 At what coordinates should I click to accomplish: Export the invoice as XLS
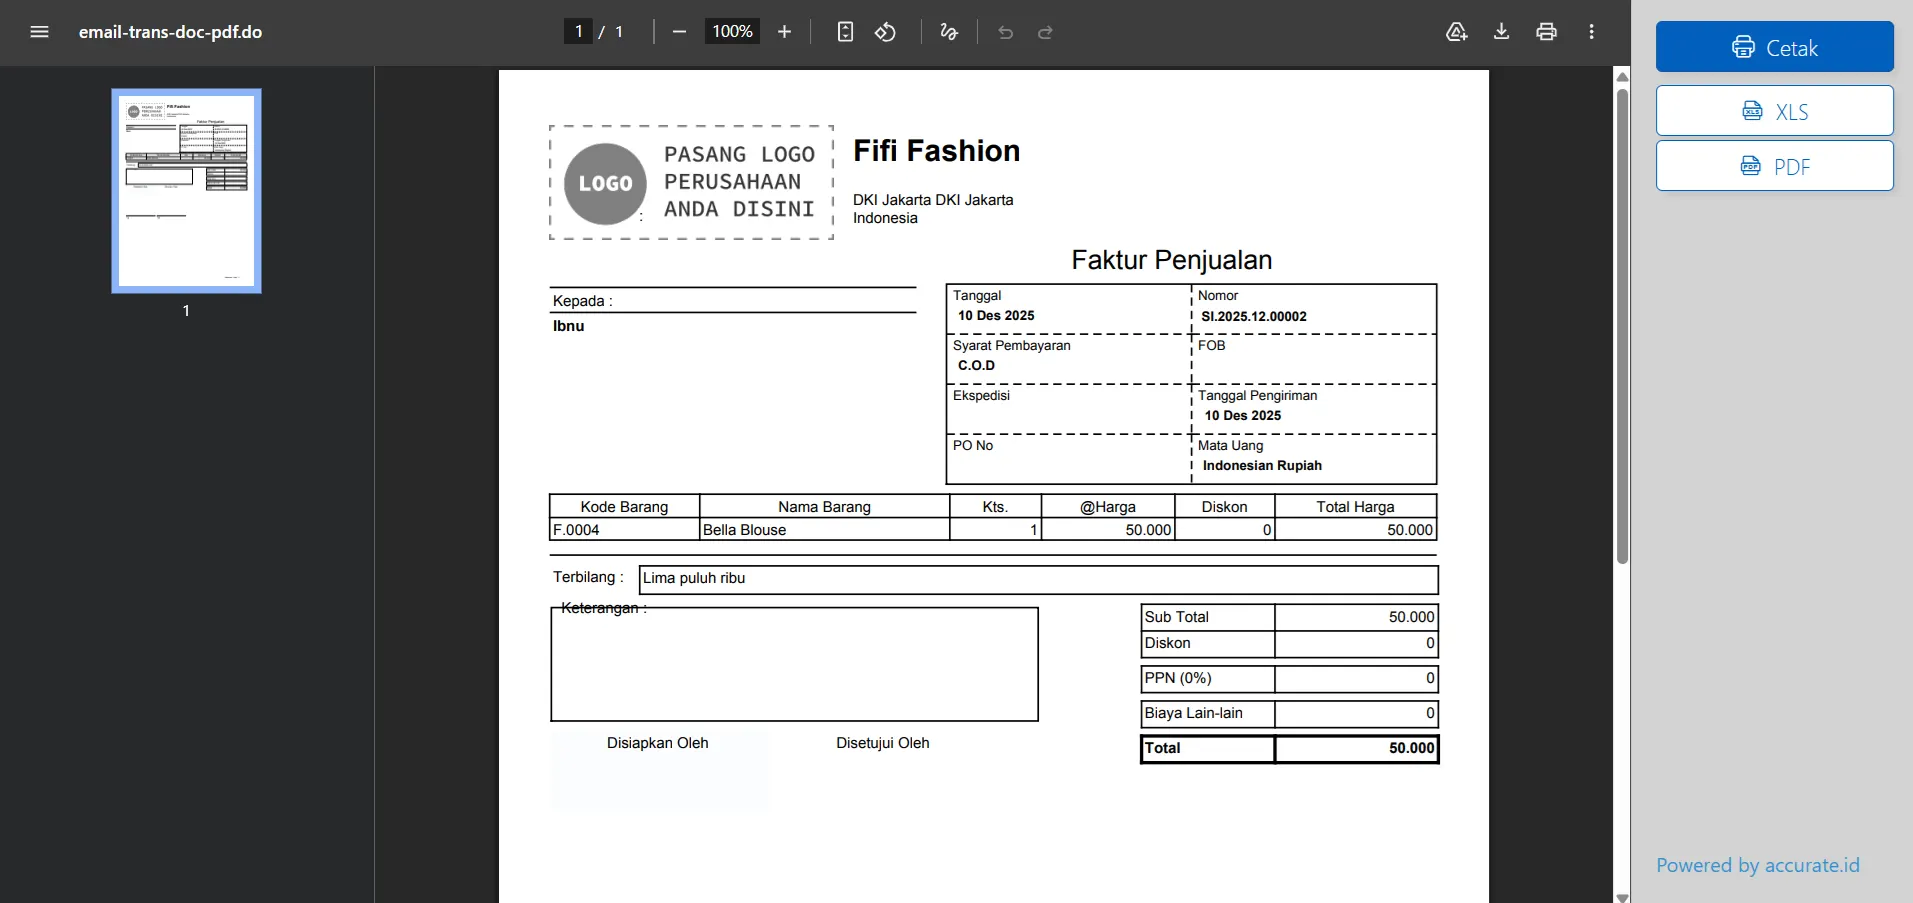pos(1774,111)
